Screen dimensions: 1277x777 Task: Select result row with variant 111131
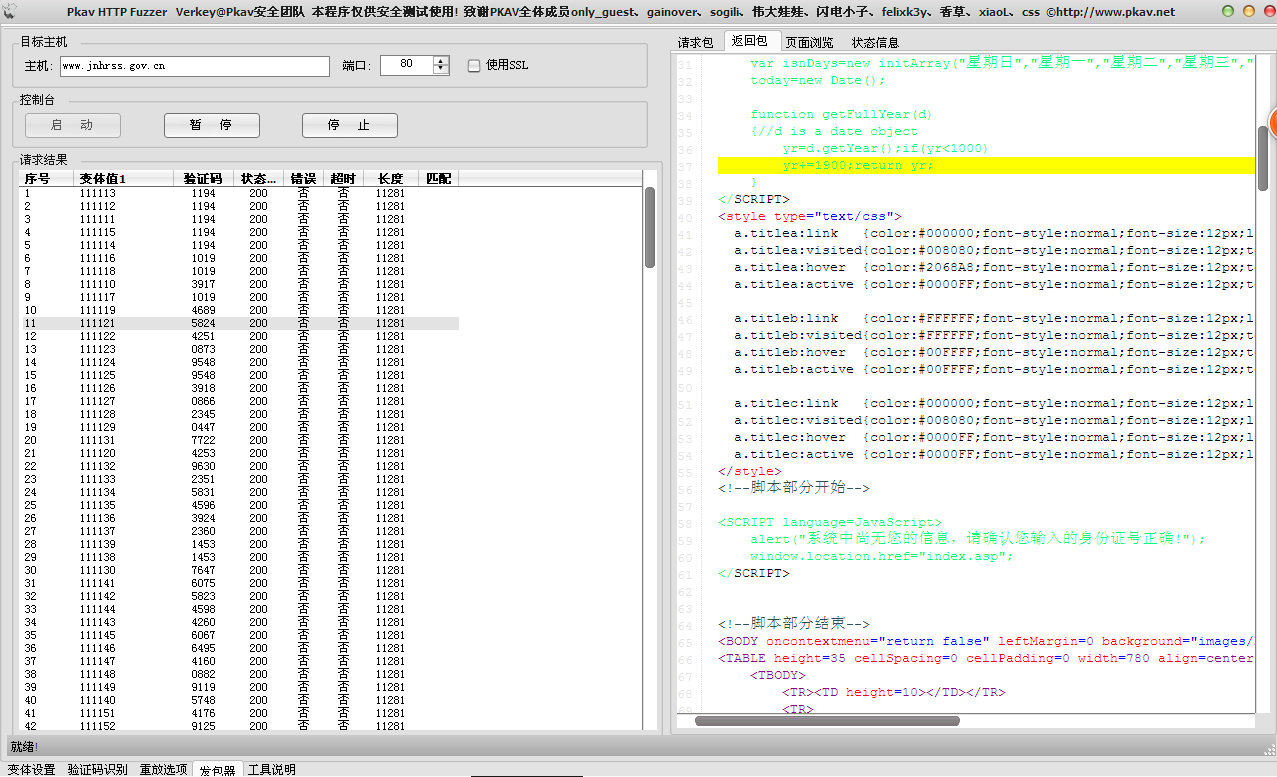pyautogui.click(x=240, y=440)
